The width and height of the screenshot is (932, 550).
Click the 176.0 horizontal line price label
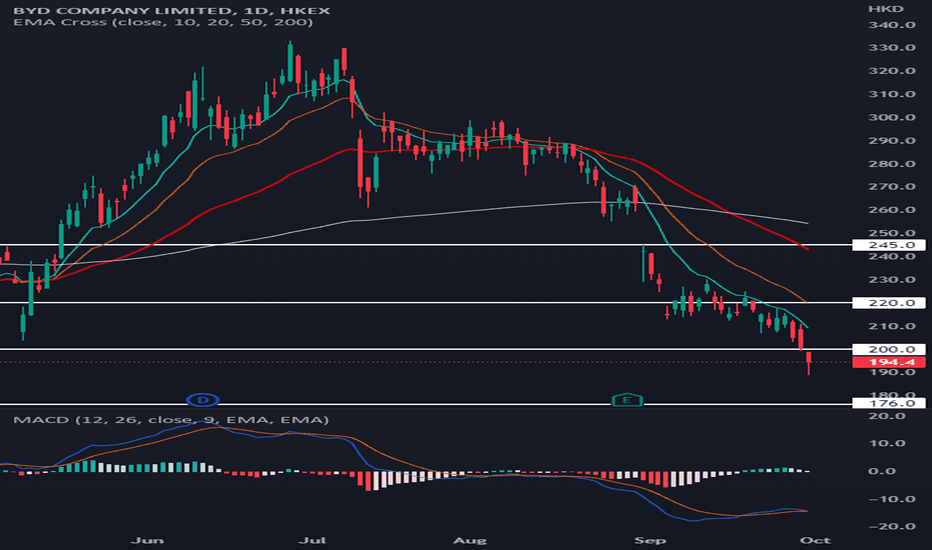click(889, 403)
